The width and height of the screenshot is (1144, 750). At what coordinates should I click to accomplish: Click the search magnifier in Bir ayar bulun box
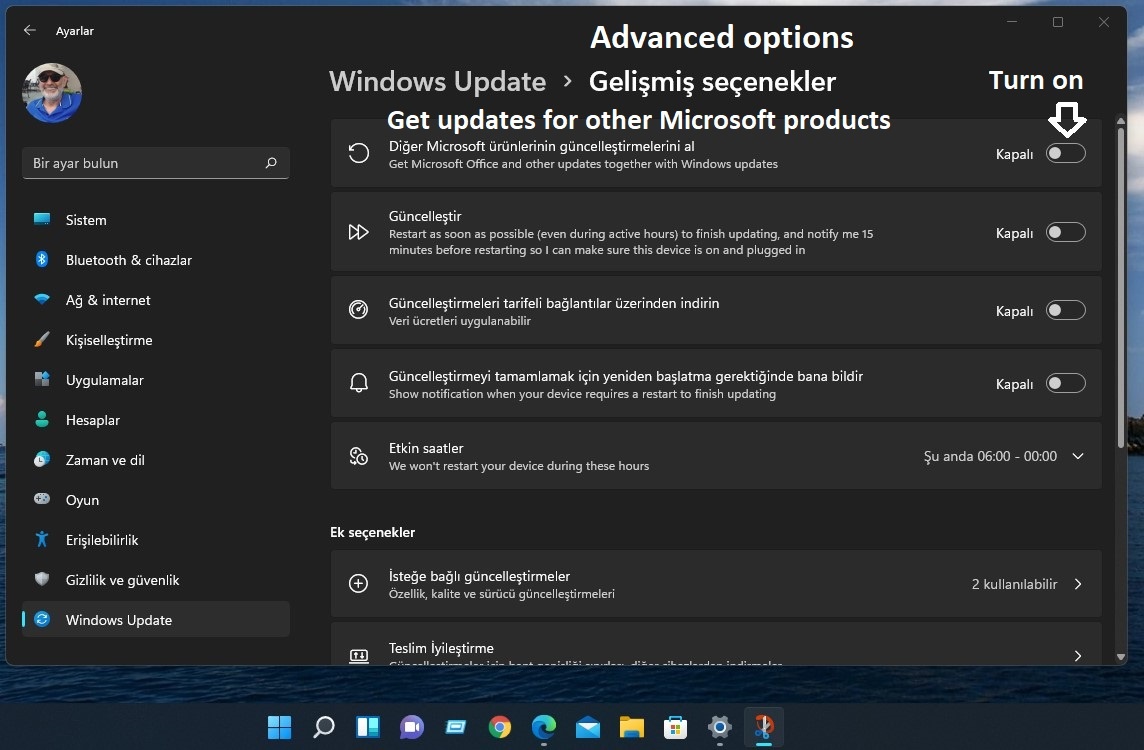pos(271,163)
